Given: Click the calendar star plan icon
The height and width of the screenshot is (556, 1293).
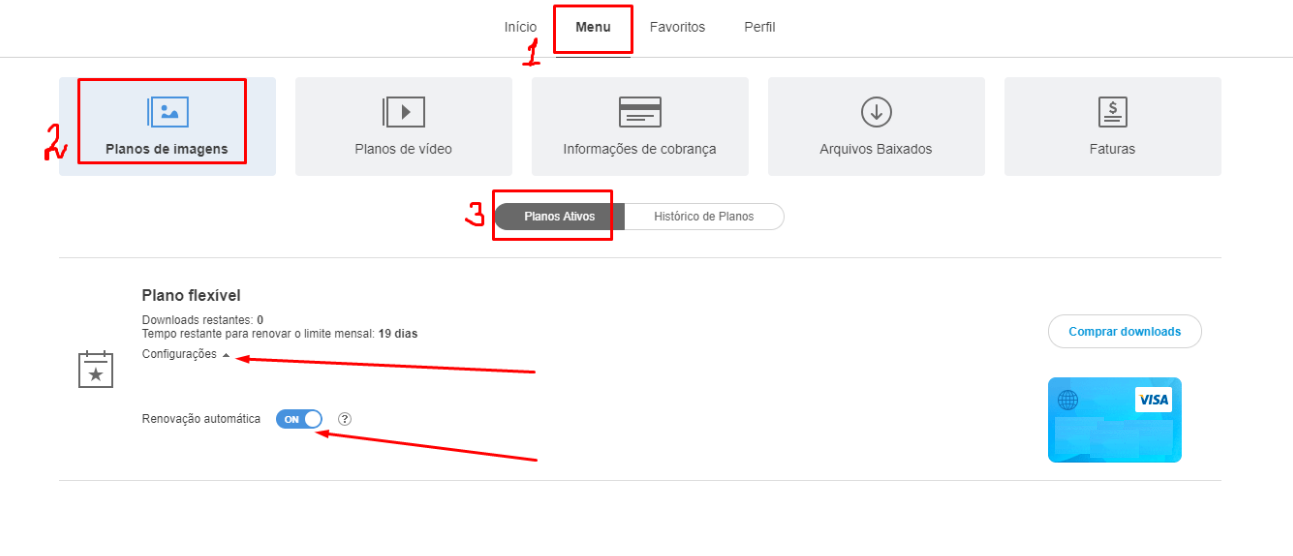Looking at the screenshot, I should tap(96, 369).
